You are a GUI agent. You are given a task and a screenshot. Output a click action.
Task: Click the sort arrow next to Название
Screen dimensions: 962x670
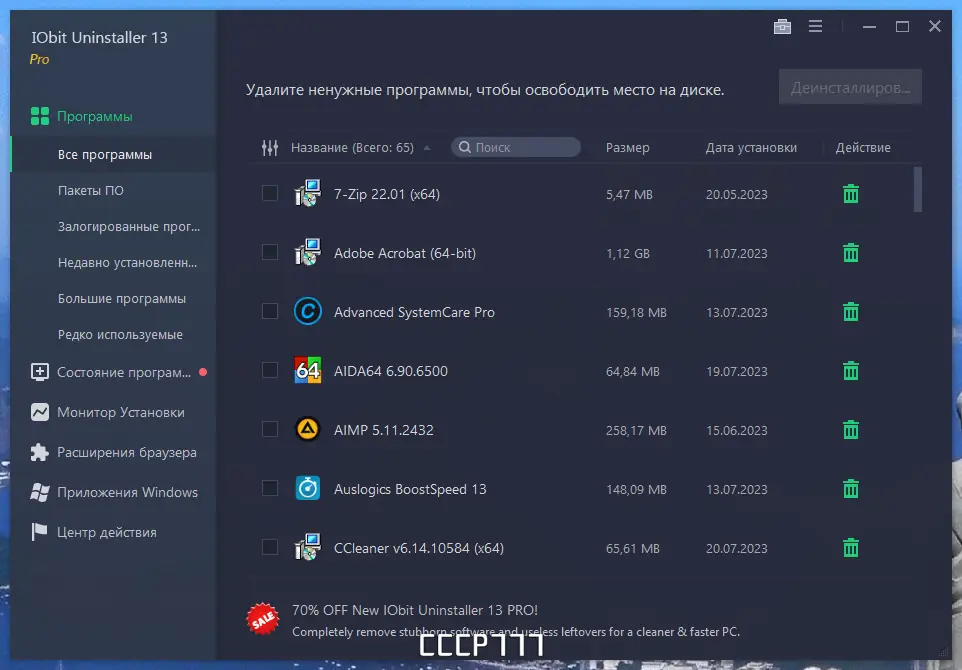pos(427,148)
